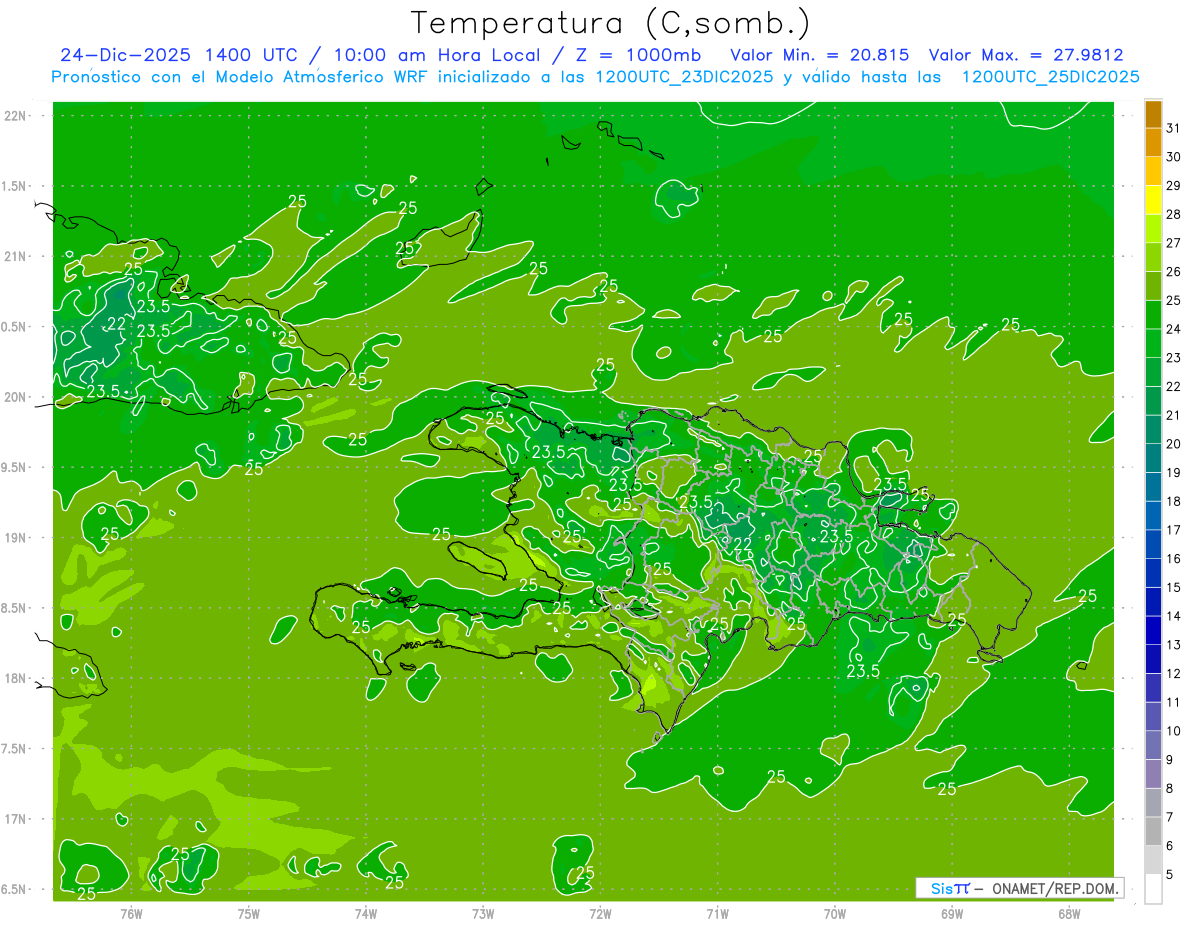The height and width of the screenshot is (927, 1200).
Task: Click the 21N latitude axis label
Action: (x=16, y=257)
